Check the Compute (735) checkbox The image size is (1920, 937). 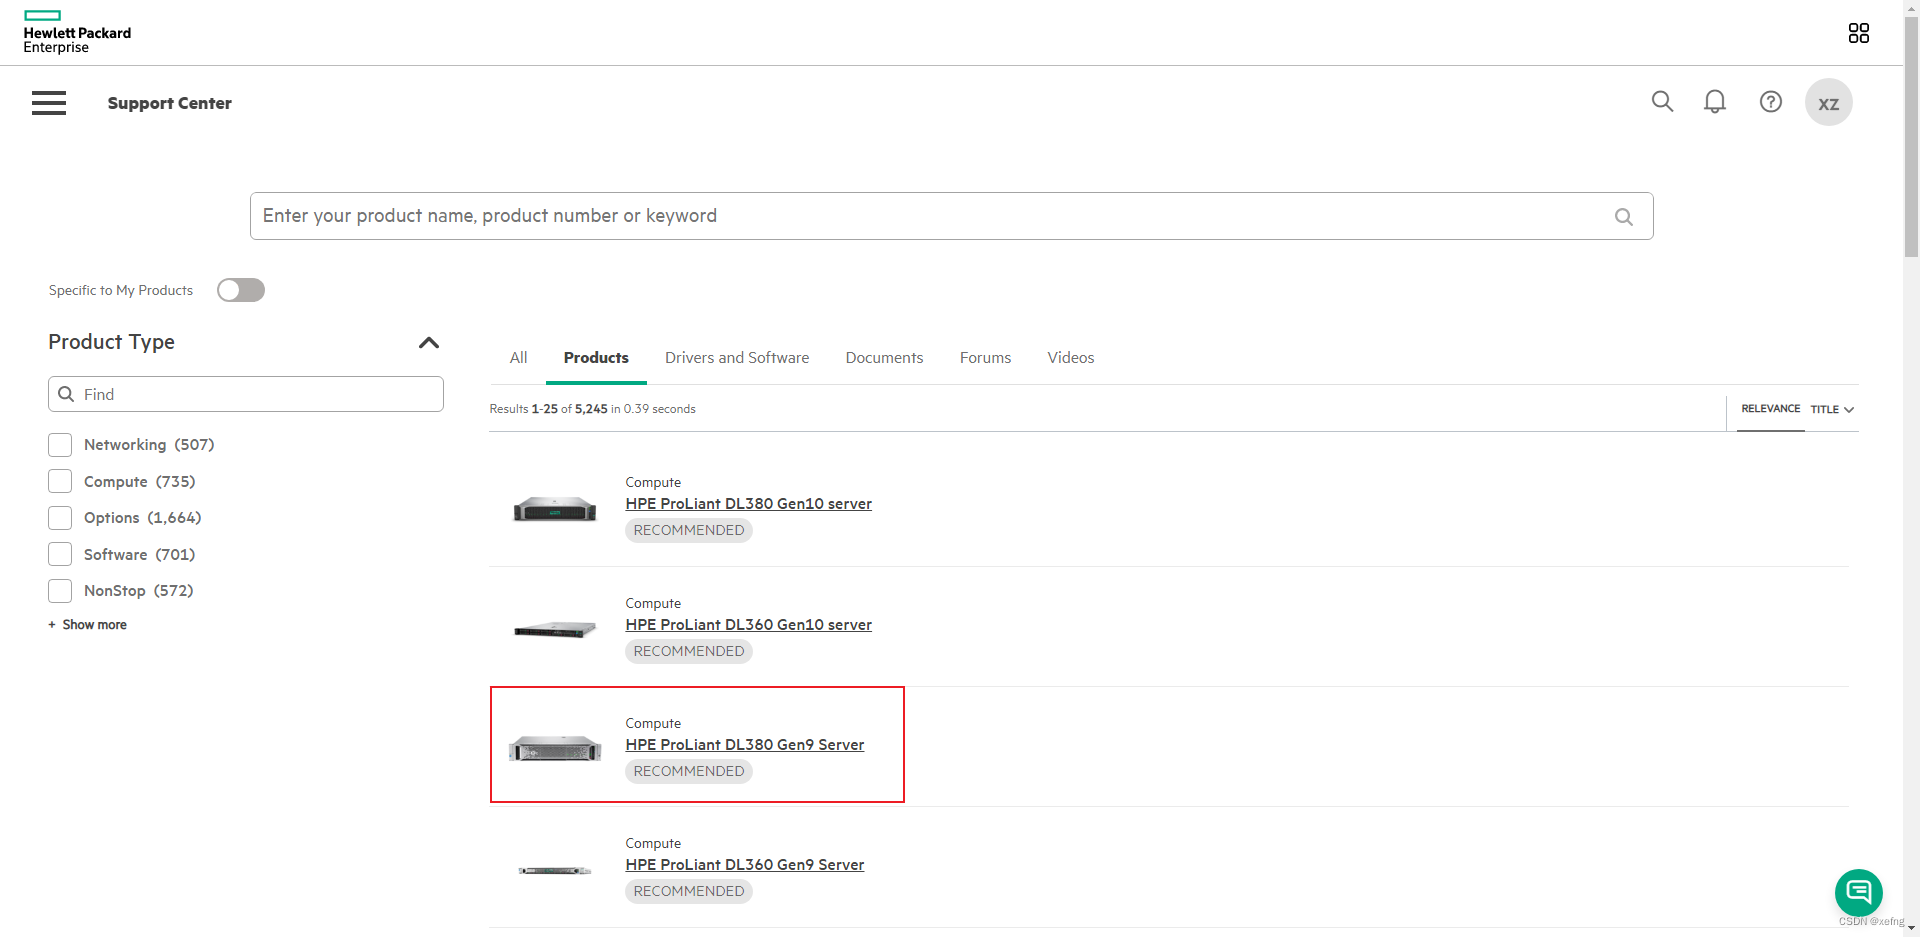point(60,481)
